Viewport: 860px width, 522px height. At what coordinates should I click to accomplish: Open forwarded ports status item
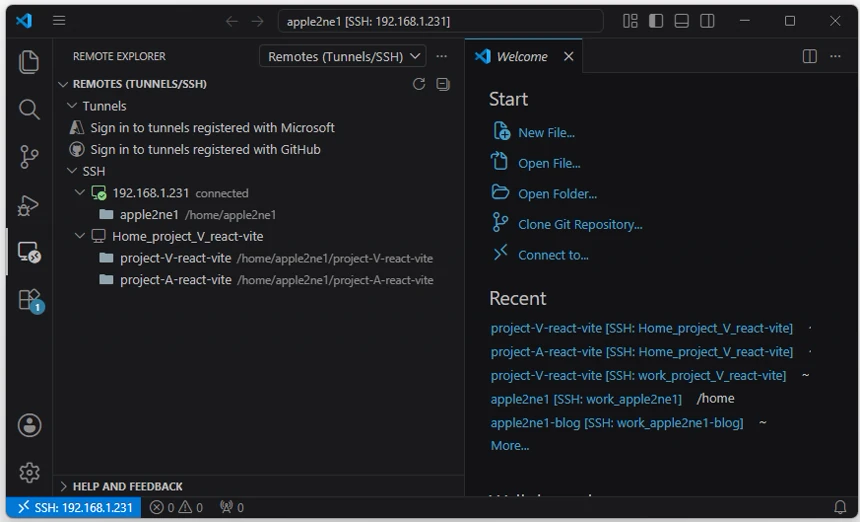231,508
